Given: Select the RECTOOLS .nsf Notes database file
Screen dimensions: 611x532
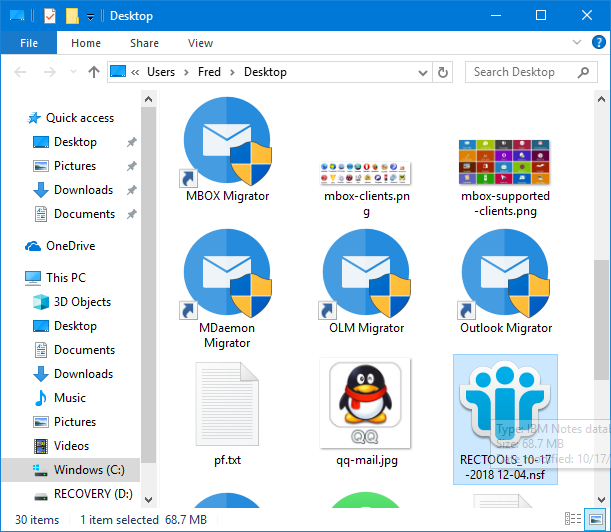Looking at the screenshot, I should (505, 419).
